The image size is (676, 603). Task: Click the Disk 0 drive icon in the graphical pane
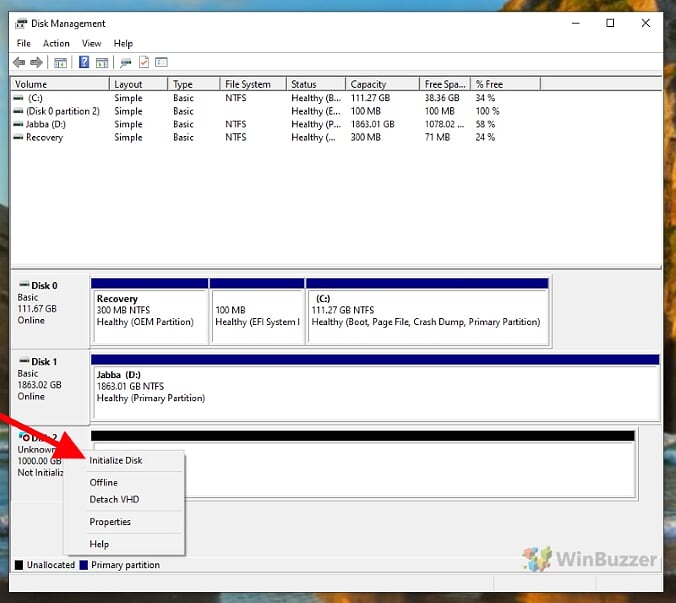(24, 285)
